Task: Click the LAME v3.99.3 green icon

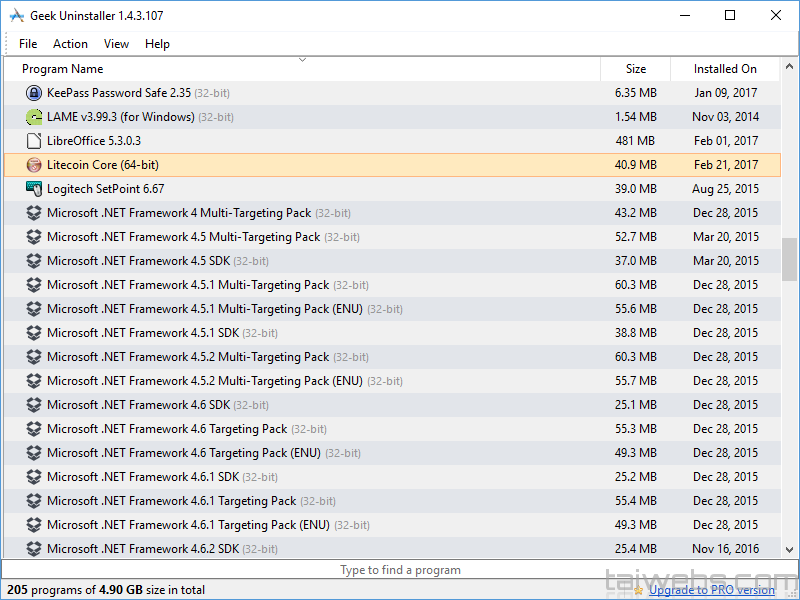Action: pyautogui.click(x=34, y=117)
